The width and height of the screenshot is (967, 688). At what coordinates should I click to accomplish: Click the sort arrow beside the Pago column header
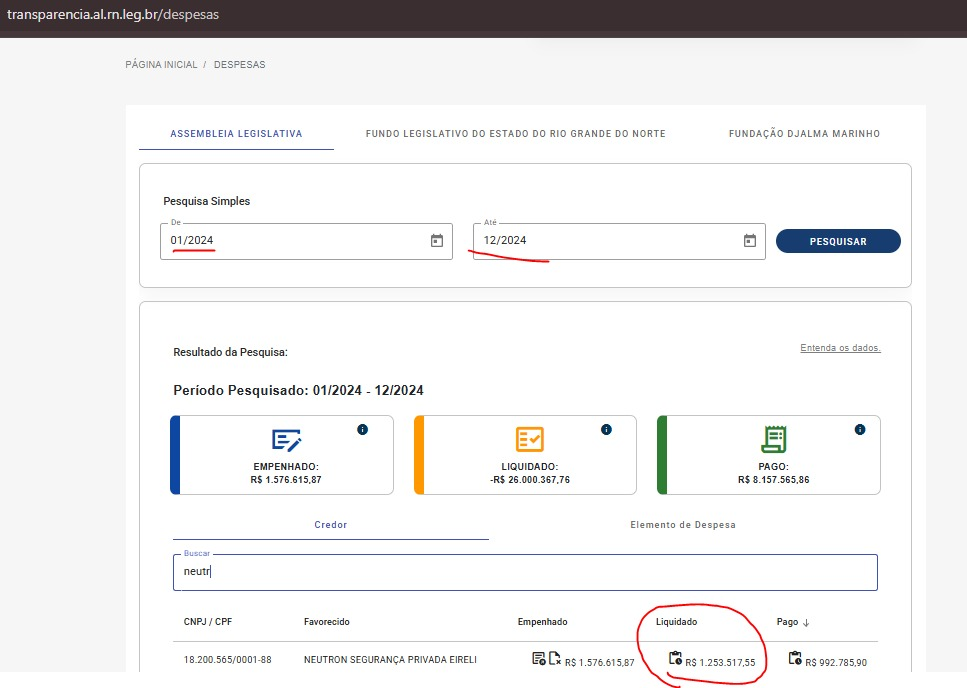(x=806, y=623)
